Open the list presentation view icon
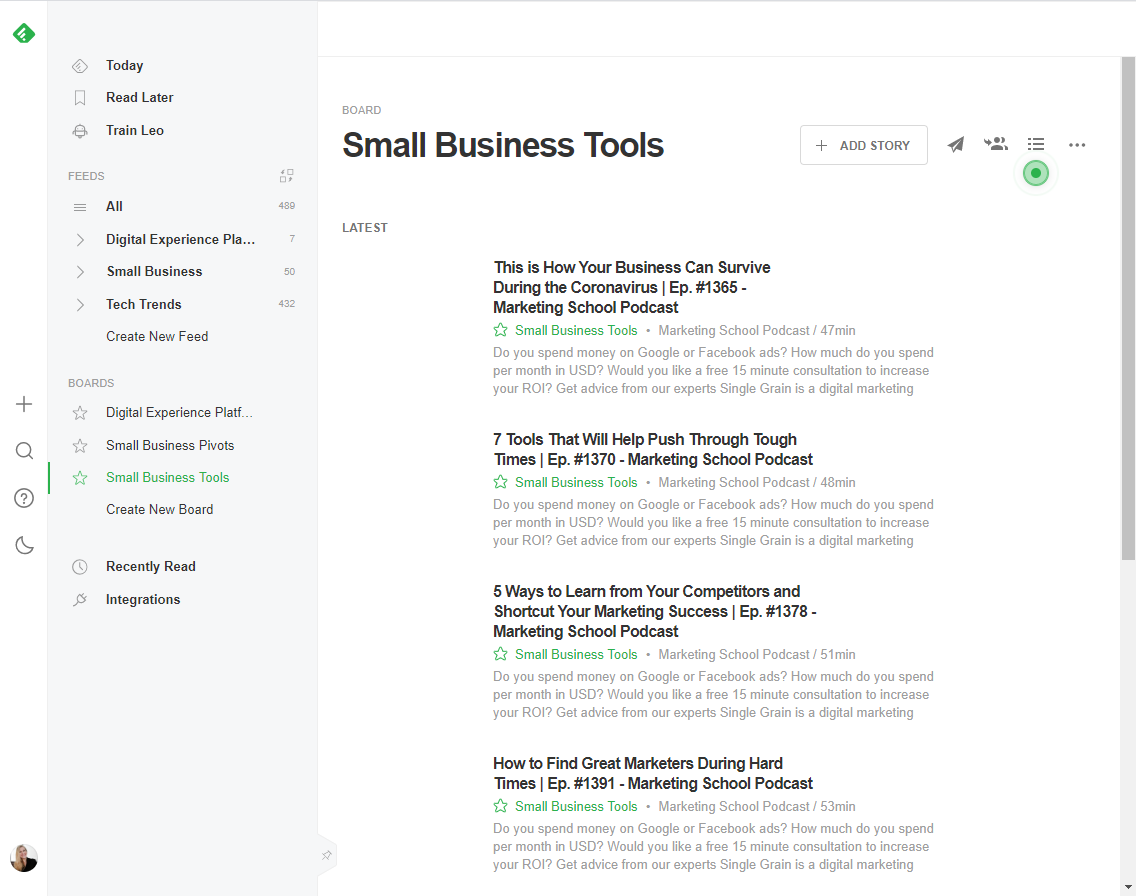1136x896 pixels. pyautogui.click(x=1036, y=144)
